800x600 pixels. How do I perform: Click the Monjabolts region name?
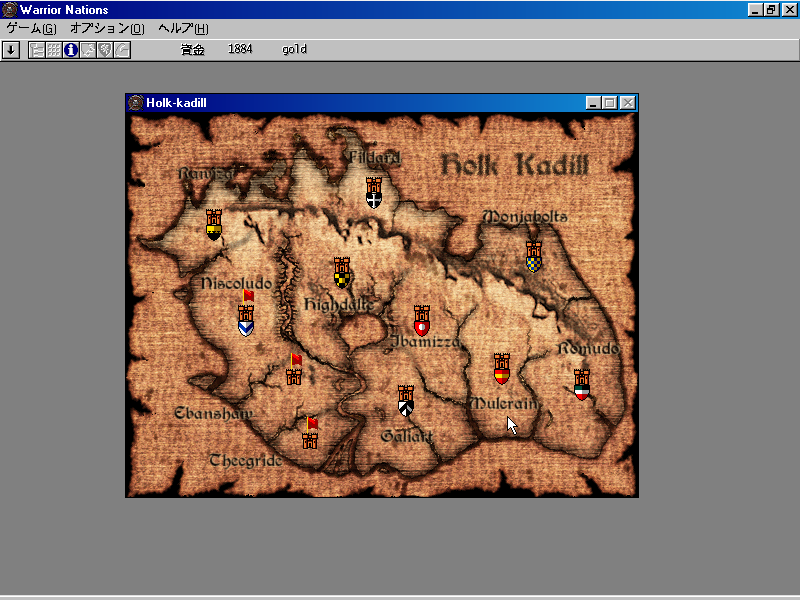tap(525, 216)
